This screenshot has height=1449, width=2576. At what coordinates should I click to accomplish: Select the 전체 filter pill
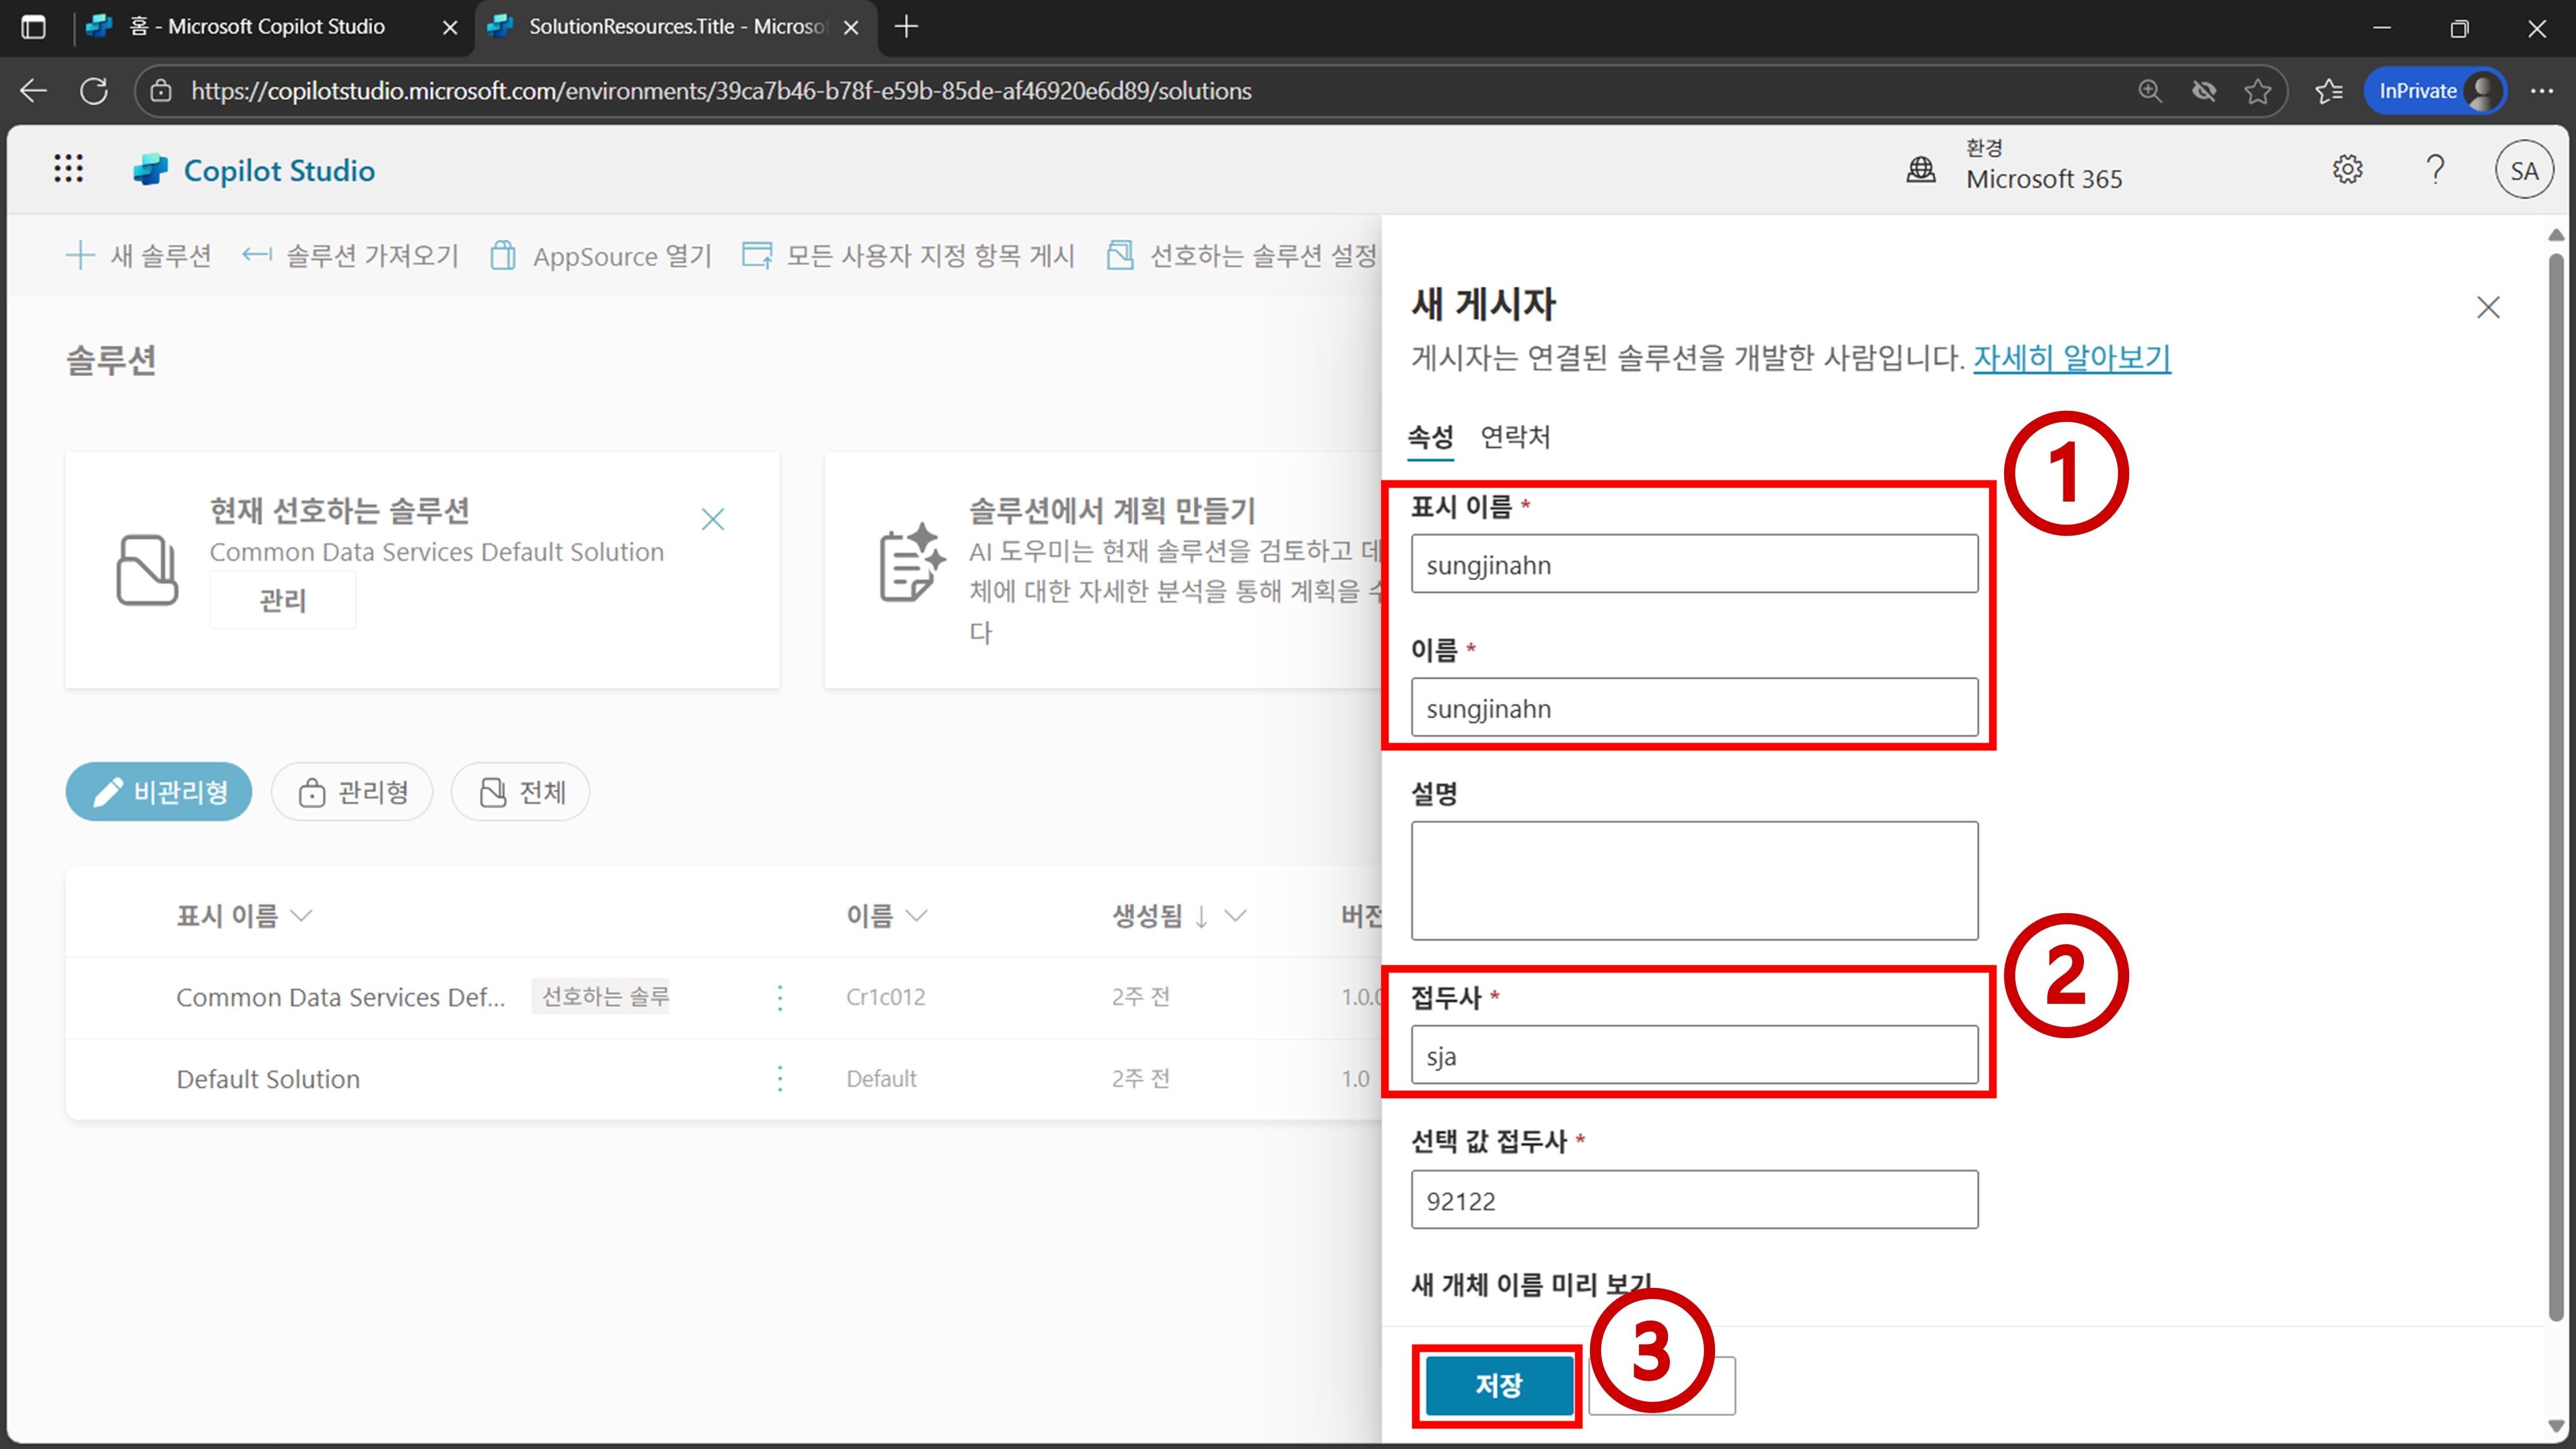pyautogui.click(x=521, y=792)
